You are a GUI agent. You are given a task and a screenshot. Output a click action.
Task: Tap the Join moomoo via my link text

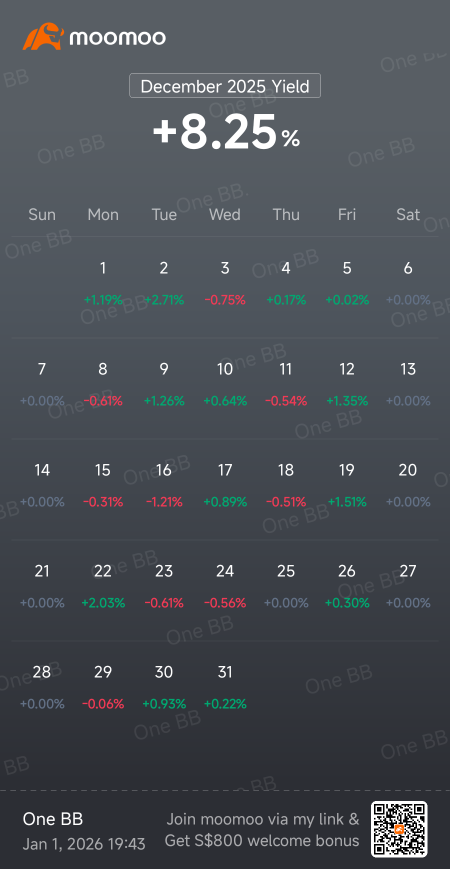pyautogui.click(x=263, y=819)
